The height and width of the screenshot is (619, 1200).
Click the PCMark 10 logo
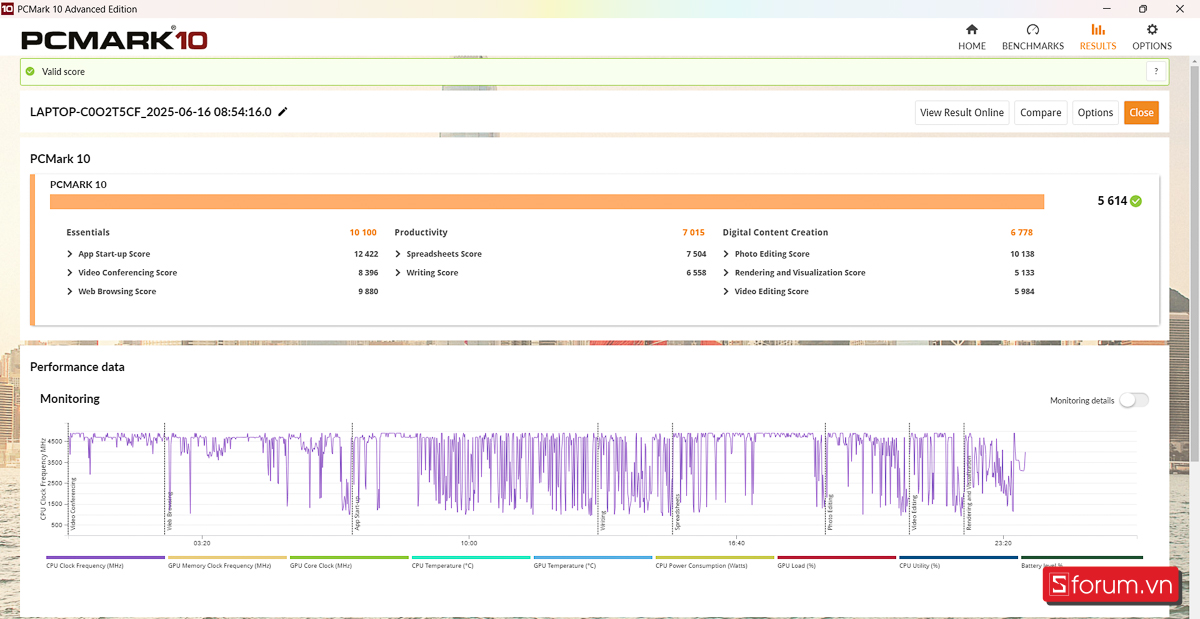(x=114, y=40)
